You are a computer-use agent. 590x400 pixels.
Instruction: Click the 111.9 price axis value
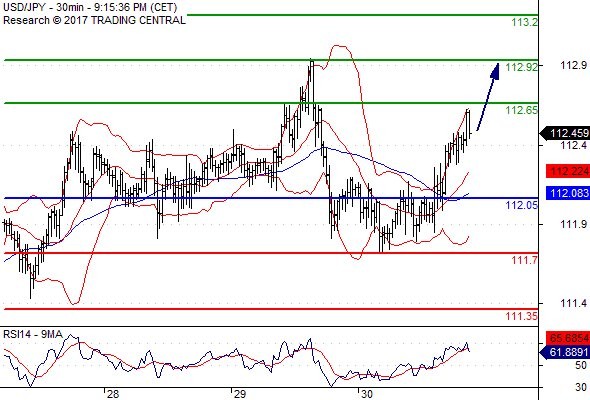pos(573,224)
